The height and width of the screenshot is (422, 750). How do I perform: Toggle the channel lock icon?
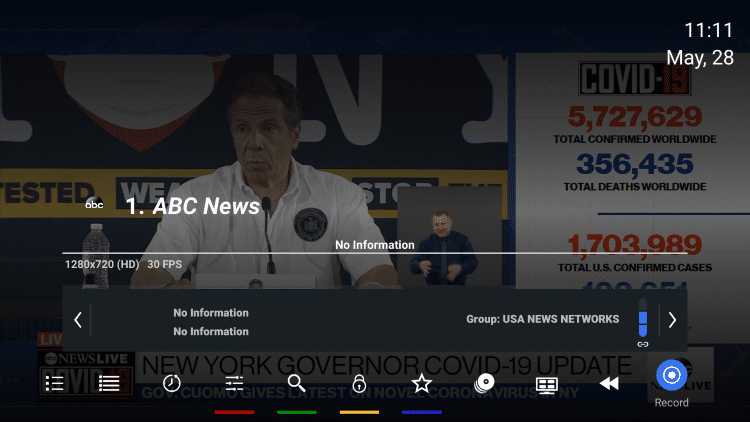click(x=359, y=382)
